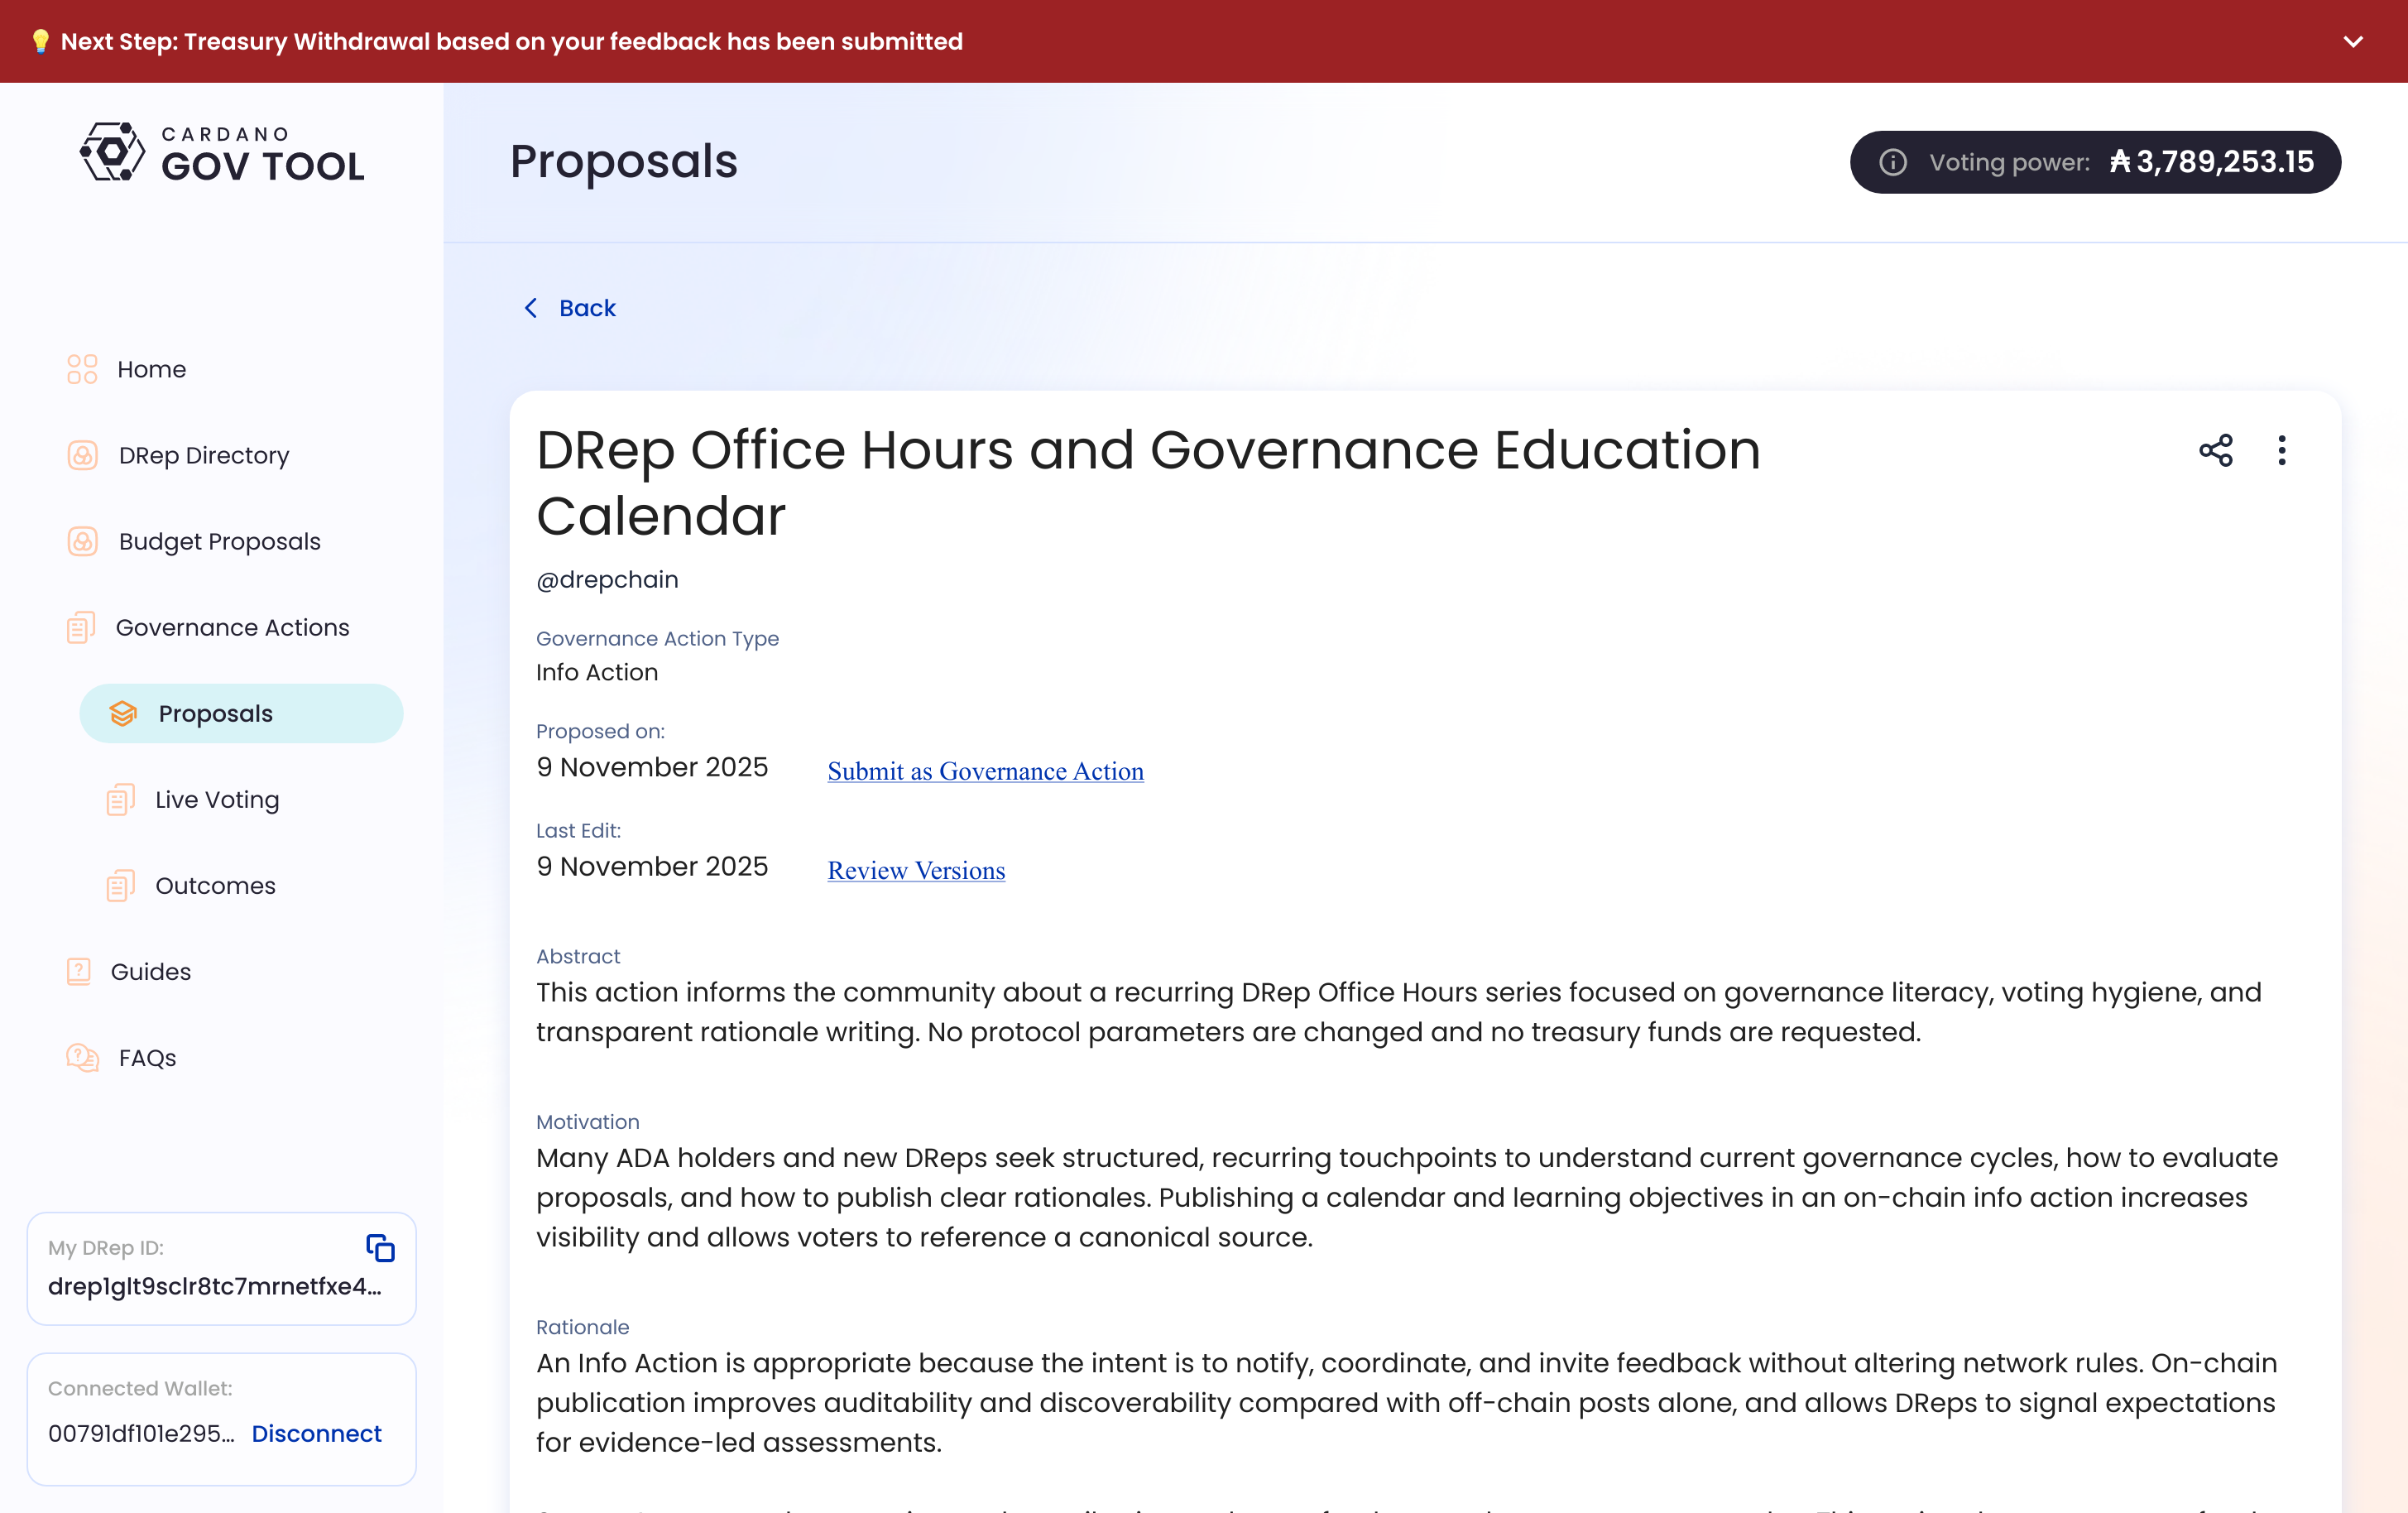Viewport: 2408px width, 1513px height.
Task: Click Submit as Governance Action link
Action: coord(985,771)
